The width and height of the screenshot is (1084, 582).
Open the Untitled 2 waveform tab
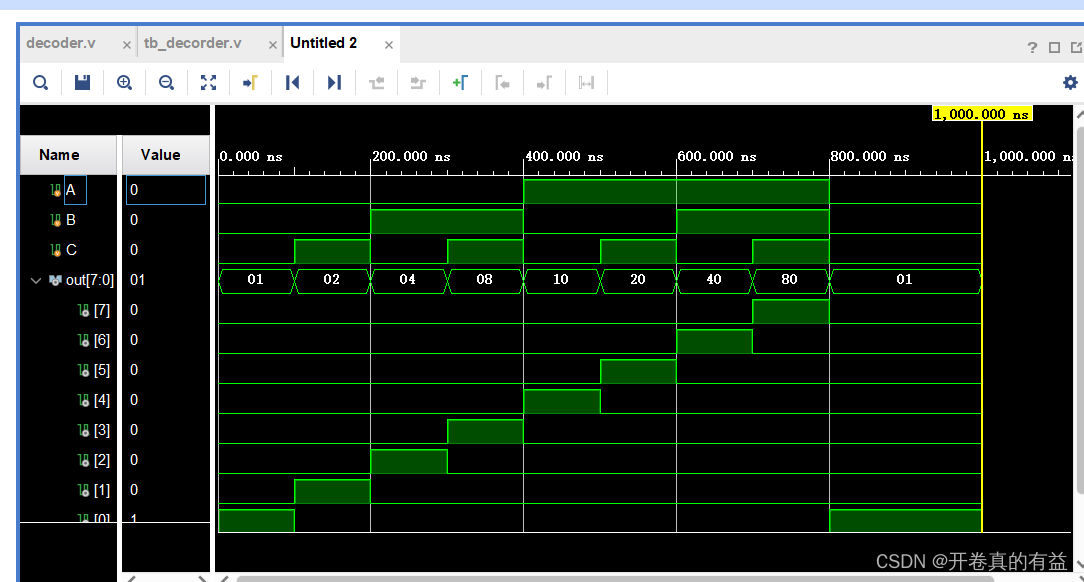pyautogui.click(x=322, y=43)
